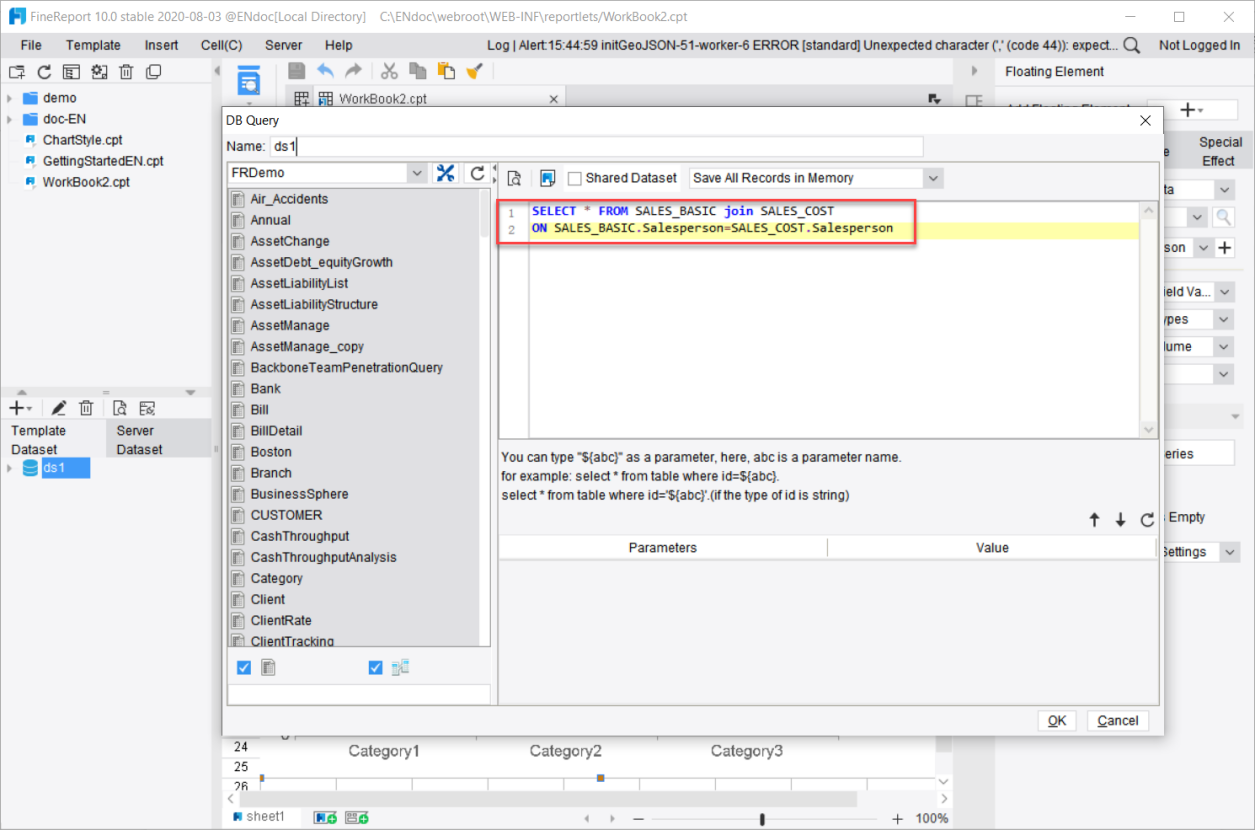Preview the dataset from dataset panel toolbar

pyautogui.click(x=120, y=408)
